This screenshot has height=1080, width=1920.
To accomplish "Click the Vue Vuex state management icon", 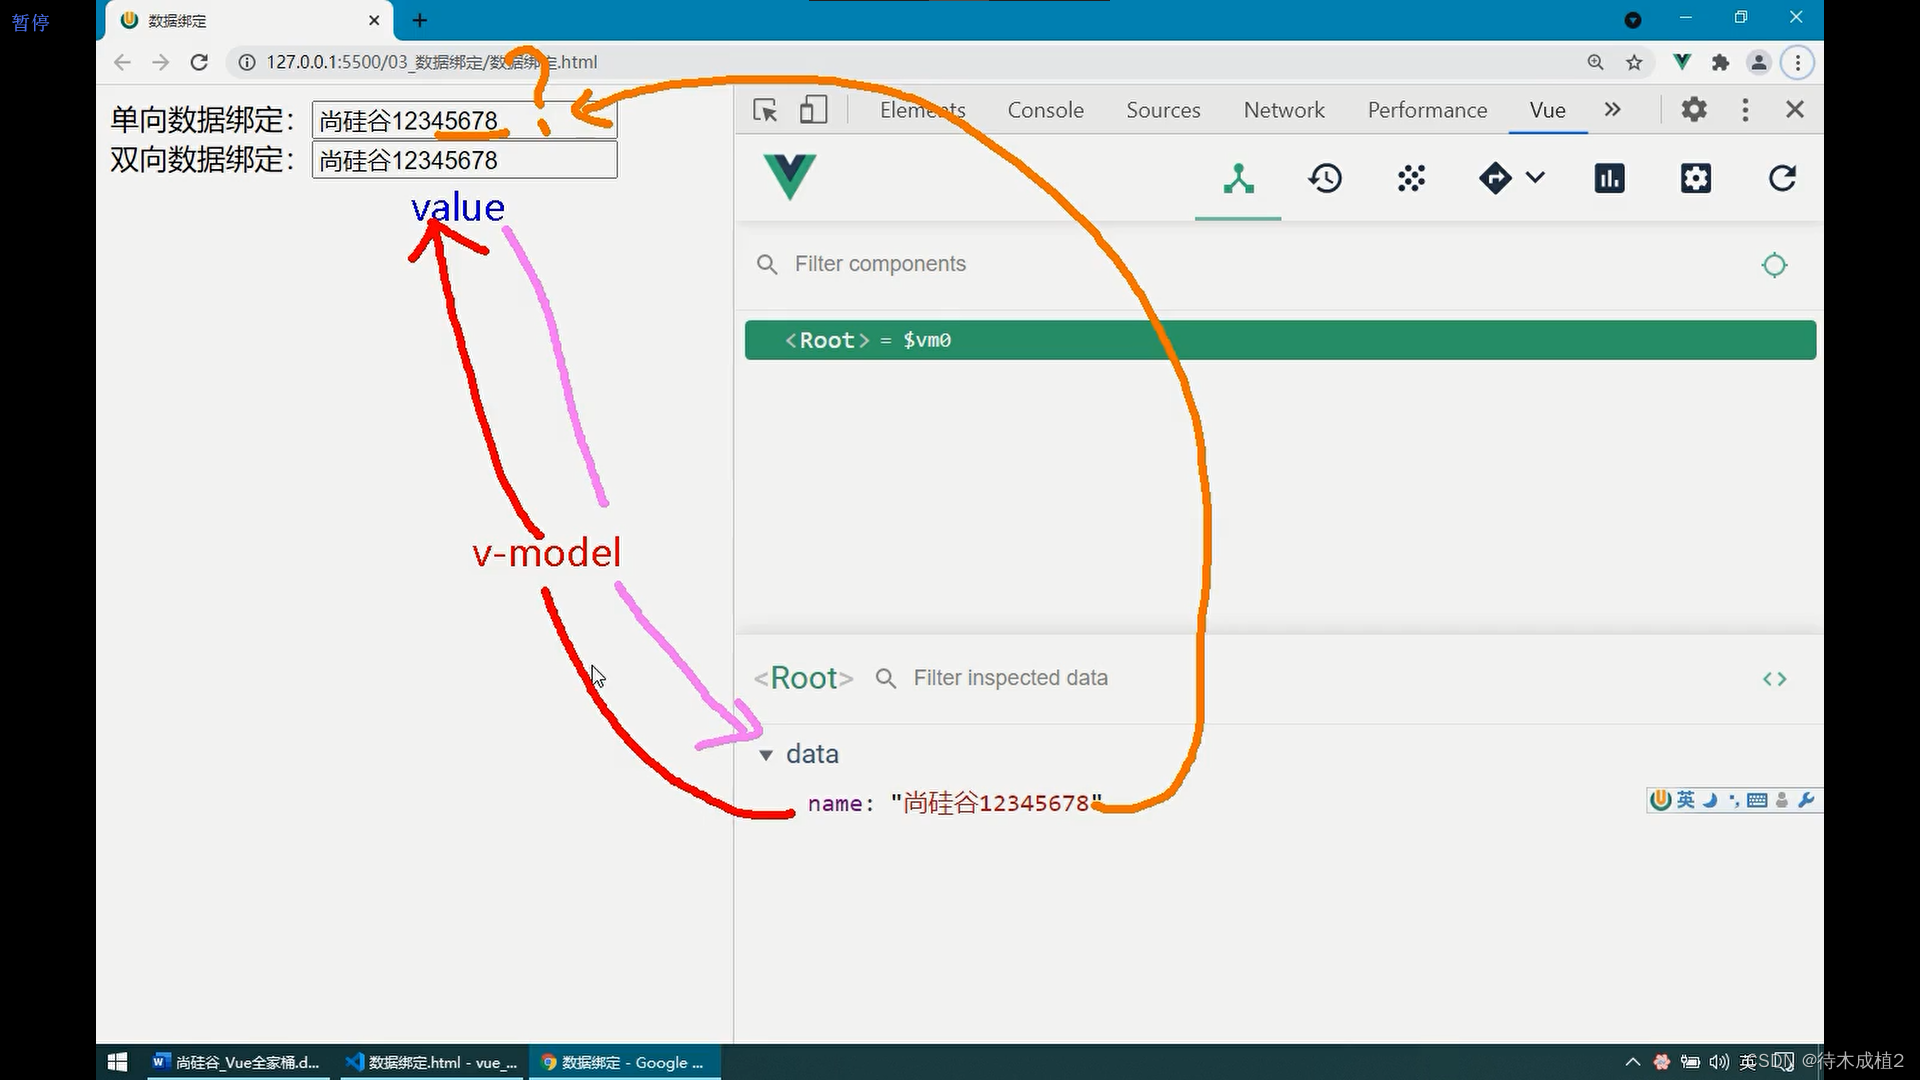I will tap(1410, 178).
